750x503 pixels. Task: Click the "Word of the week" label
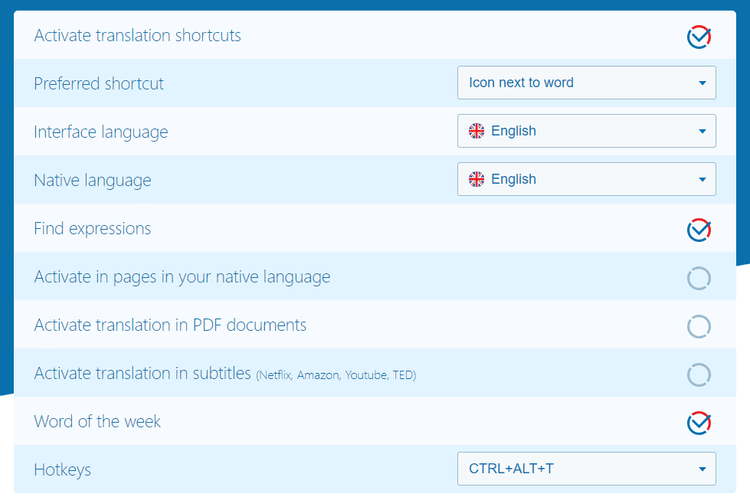(x=97, y=421)
